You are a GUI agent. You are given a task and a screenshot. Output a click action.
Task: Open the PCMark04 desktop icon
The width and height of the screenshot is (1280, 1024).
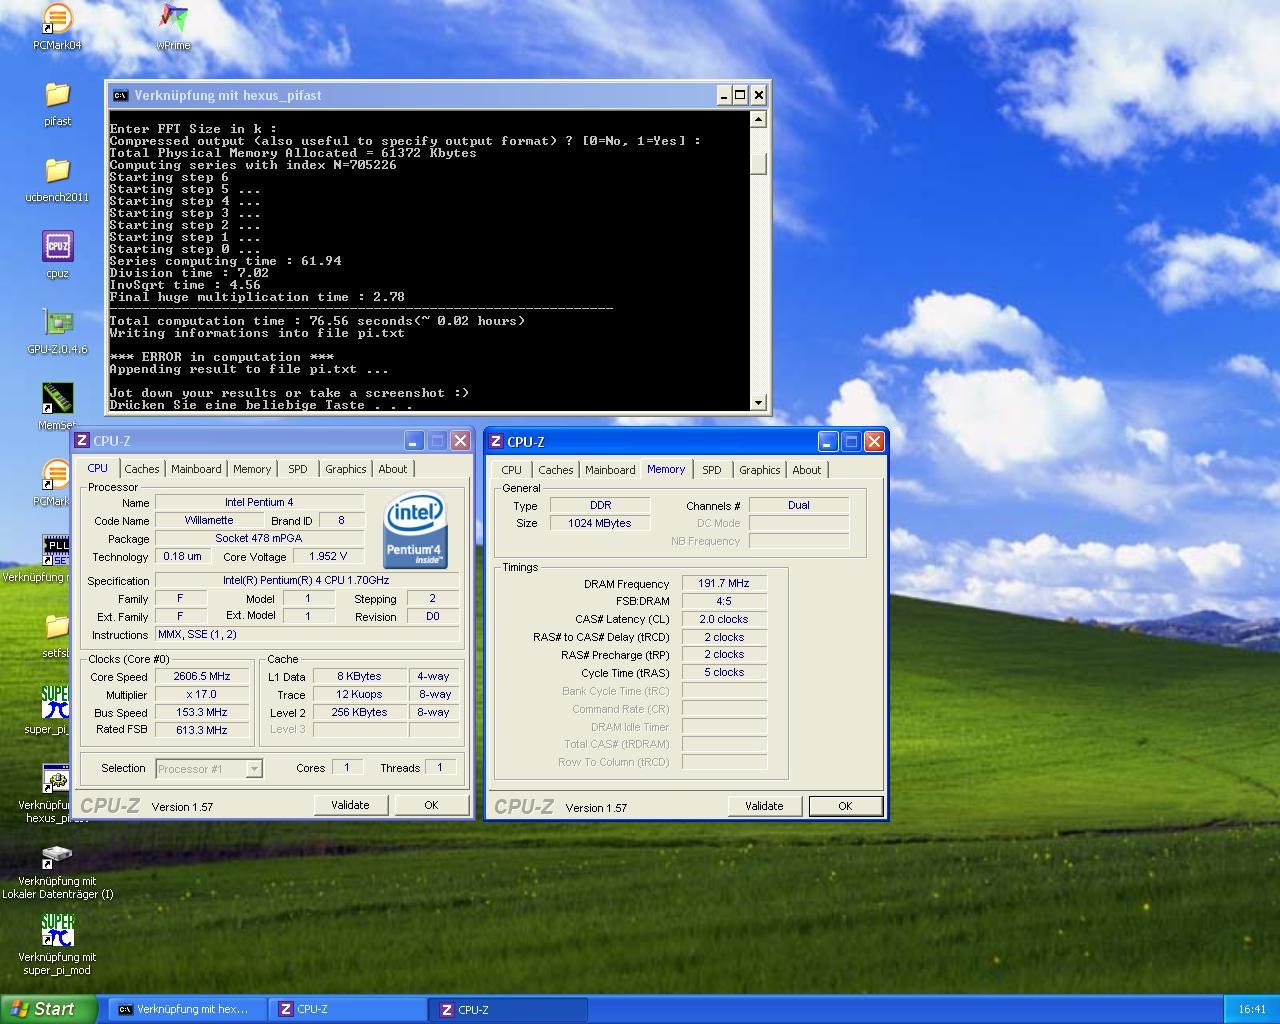coord(57,20)
